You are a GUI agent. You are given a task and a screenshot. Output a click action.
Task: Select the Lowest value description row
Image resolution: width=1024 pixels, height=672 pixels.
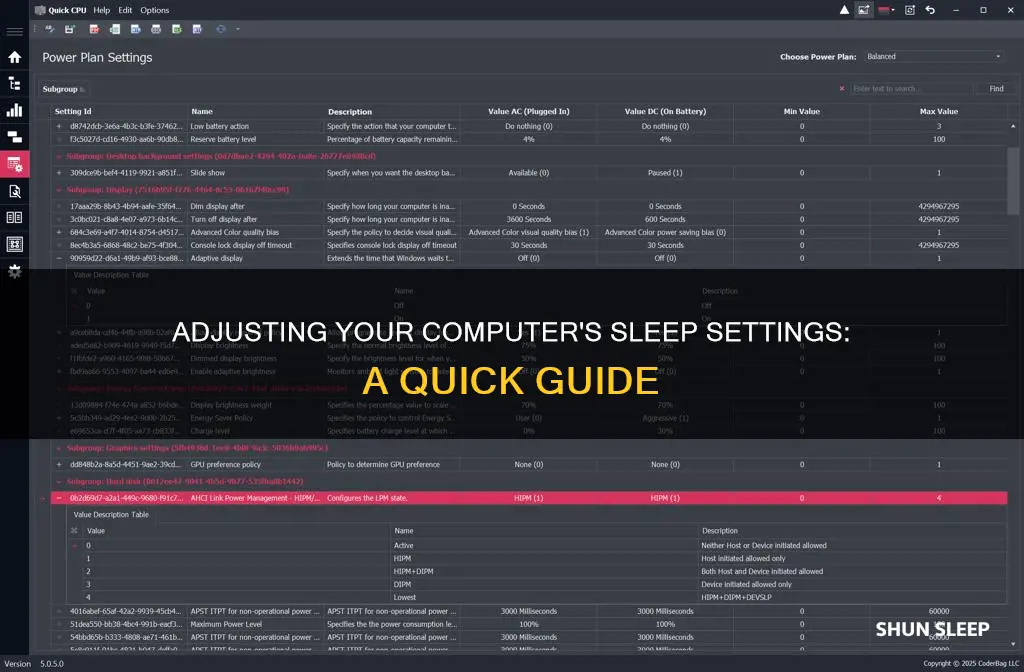click(x=537, y=598)
